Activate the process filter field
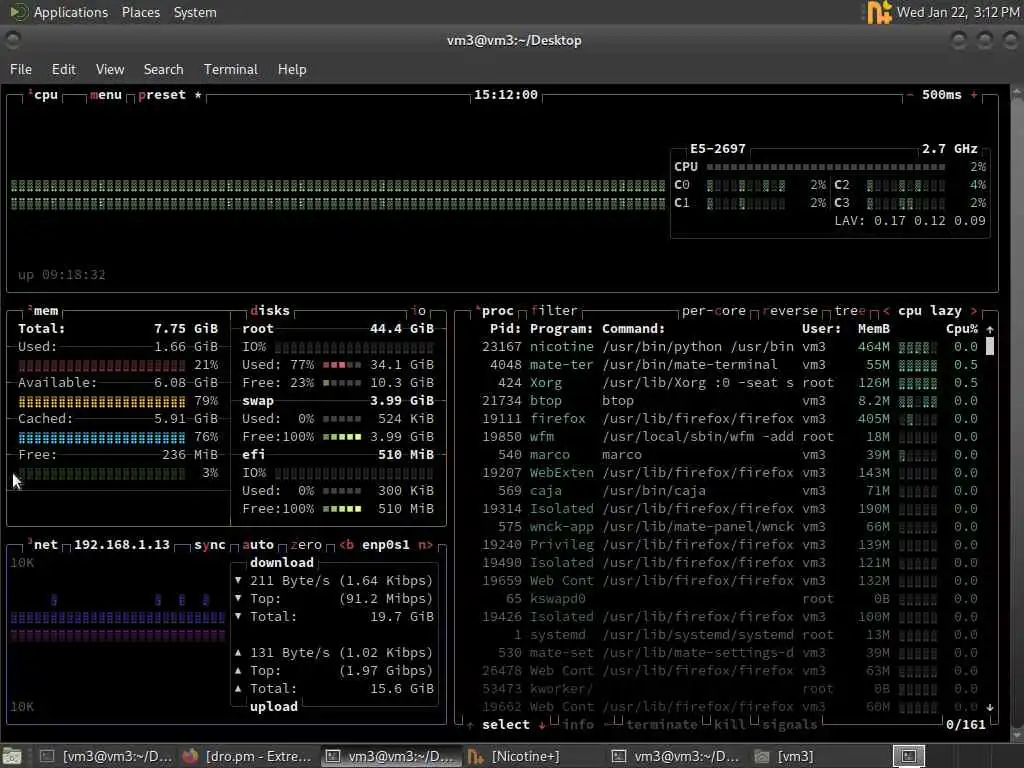 [554, 311]
